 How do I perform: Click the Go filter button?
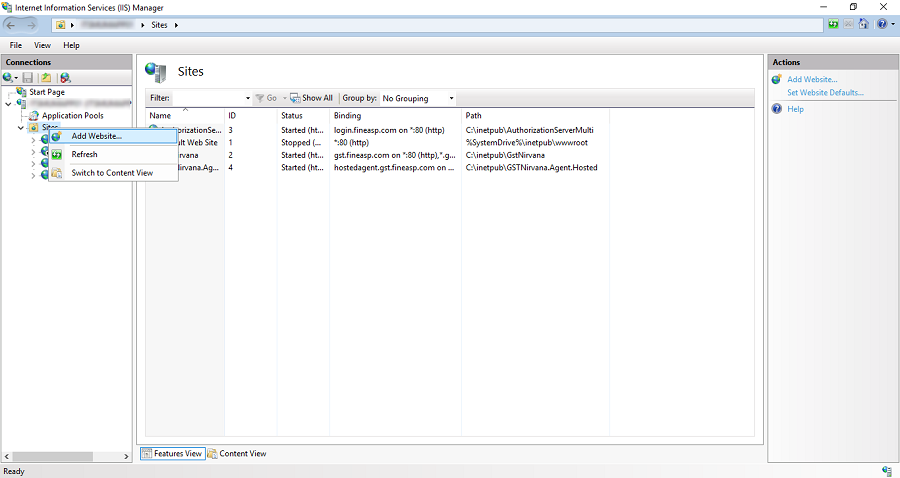[x=266, y=98]
